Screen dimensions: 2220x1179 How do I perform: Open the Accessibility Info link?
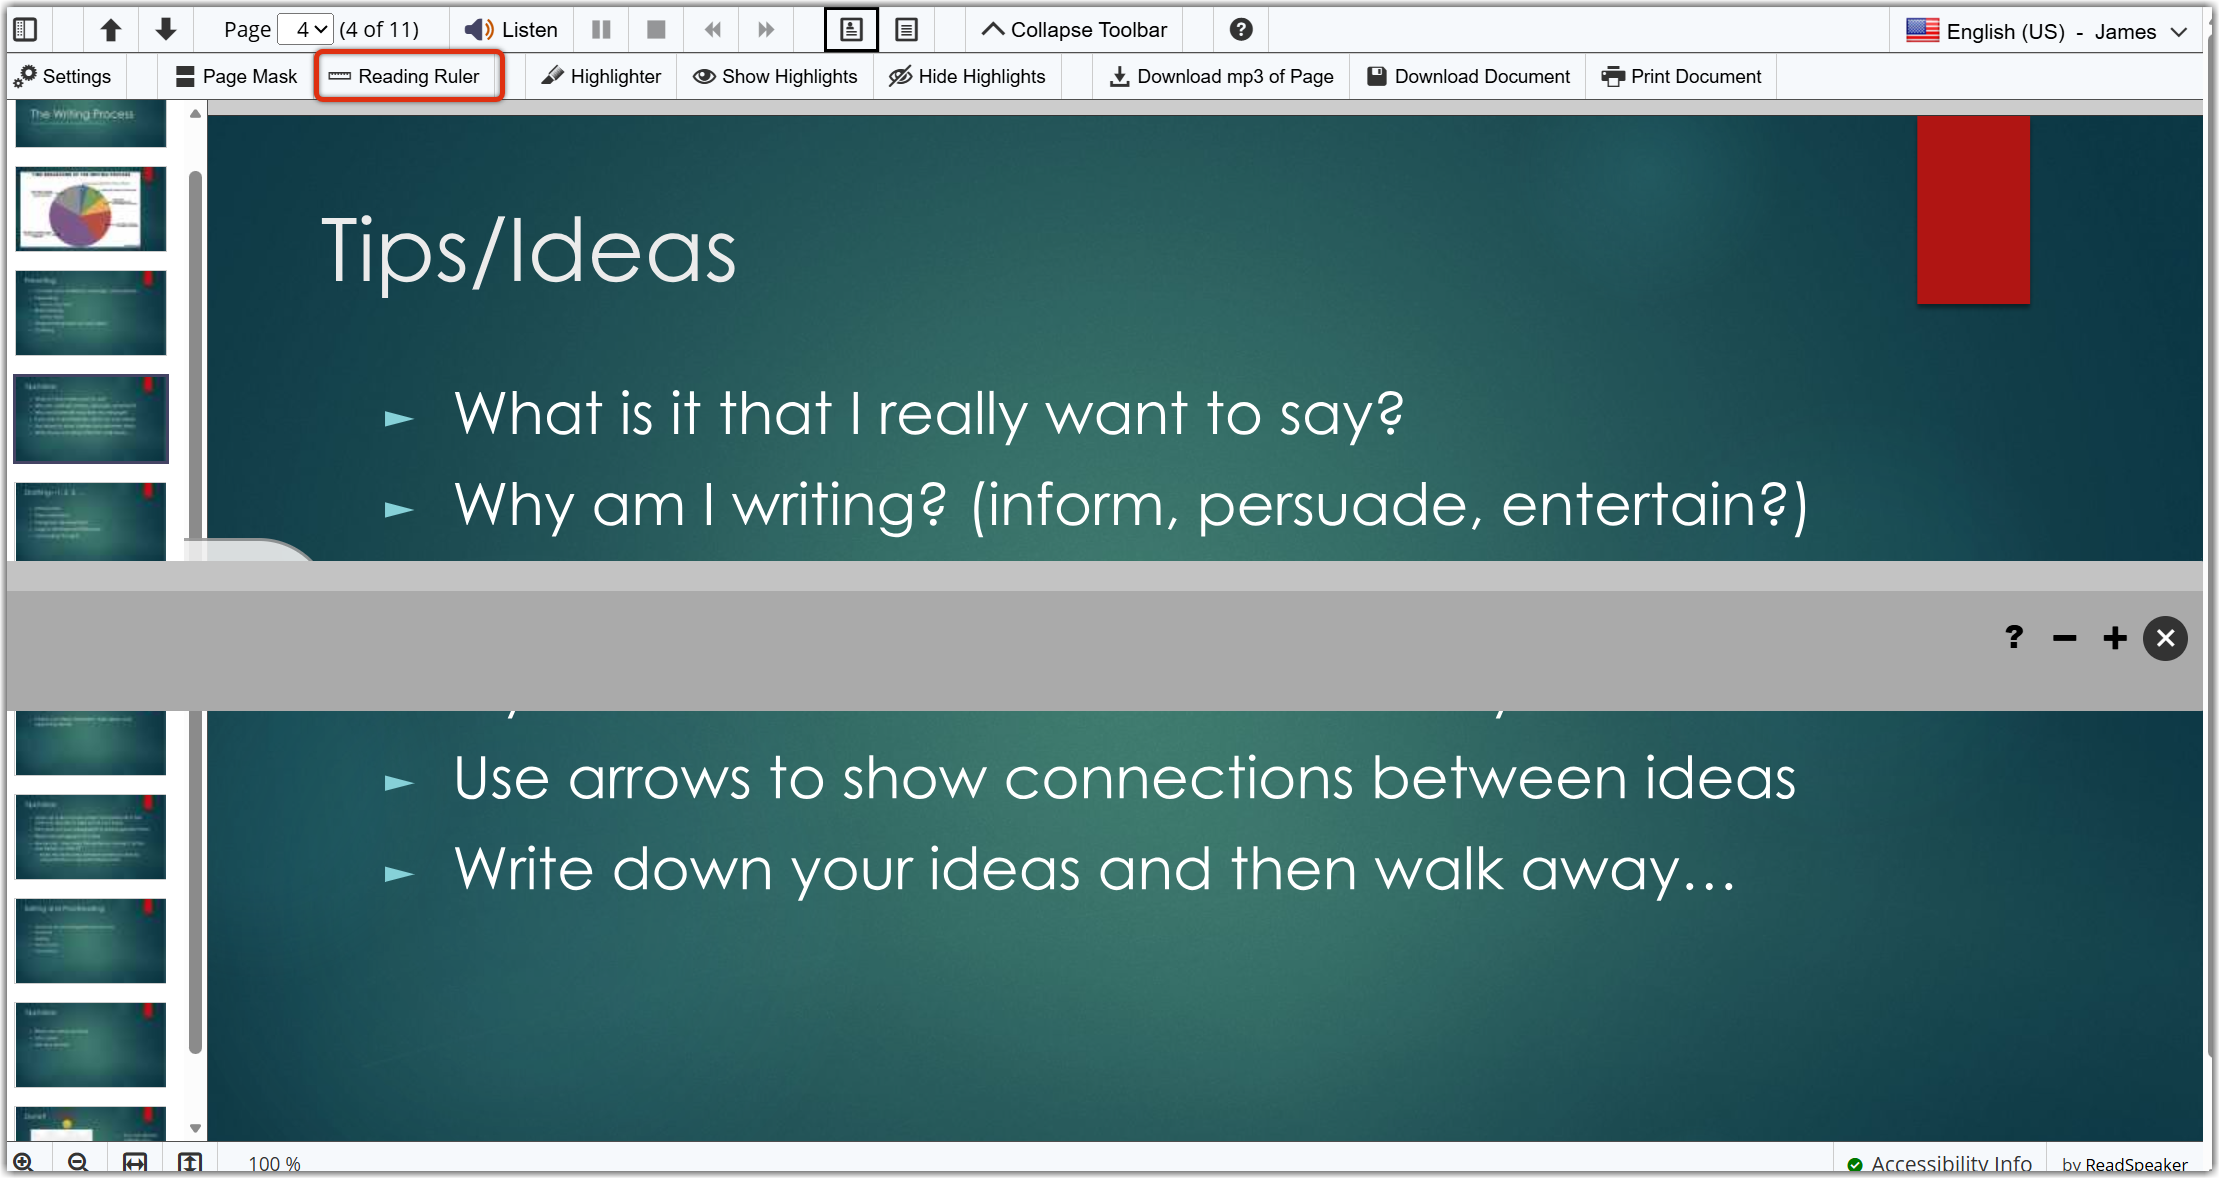tap(1940, 1164)
